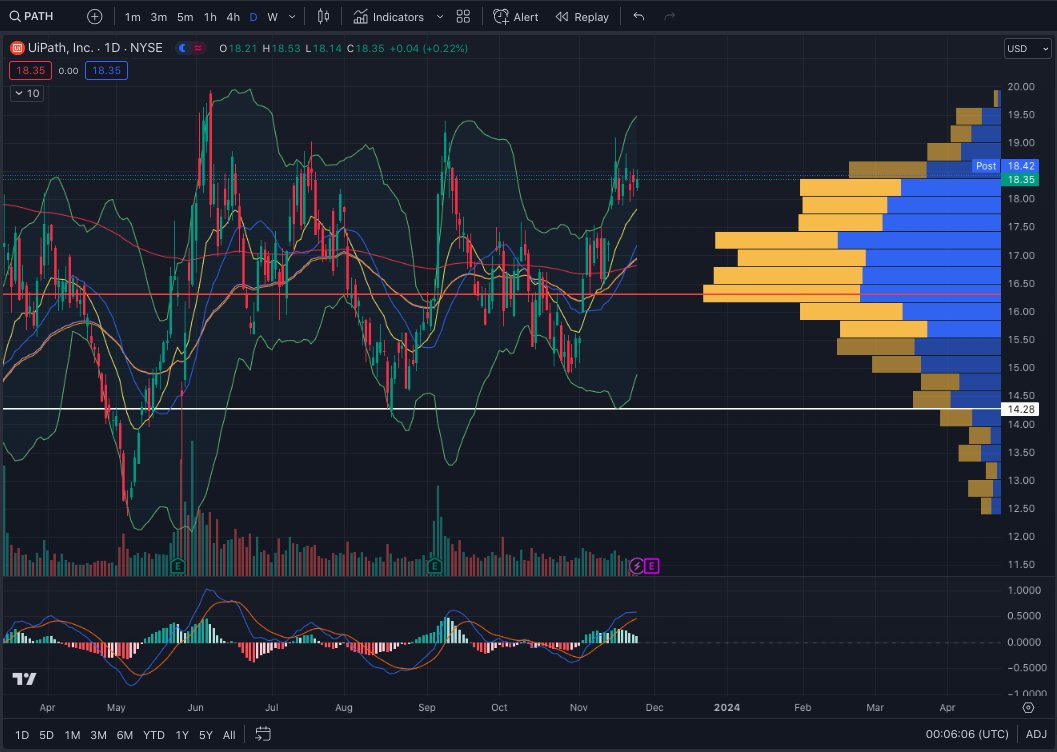Set chart range to 1M
Viewport: 1057px width, 752px height.
[x=72, y=734]
